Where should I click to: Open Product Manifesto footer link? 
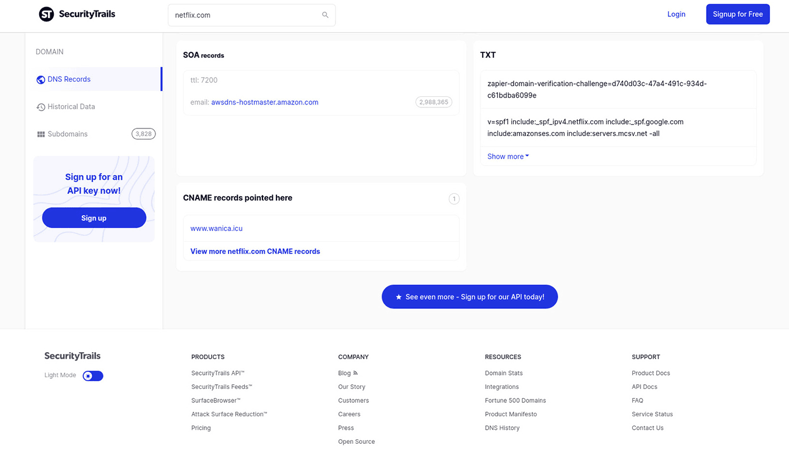511,414
